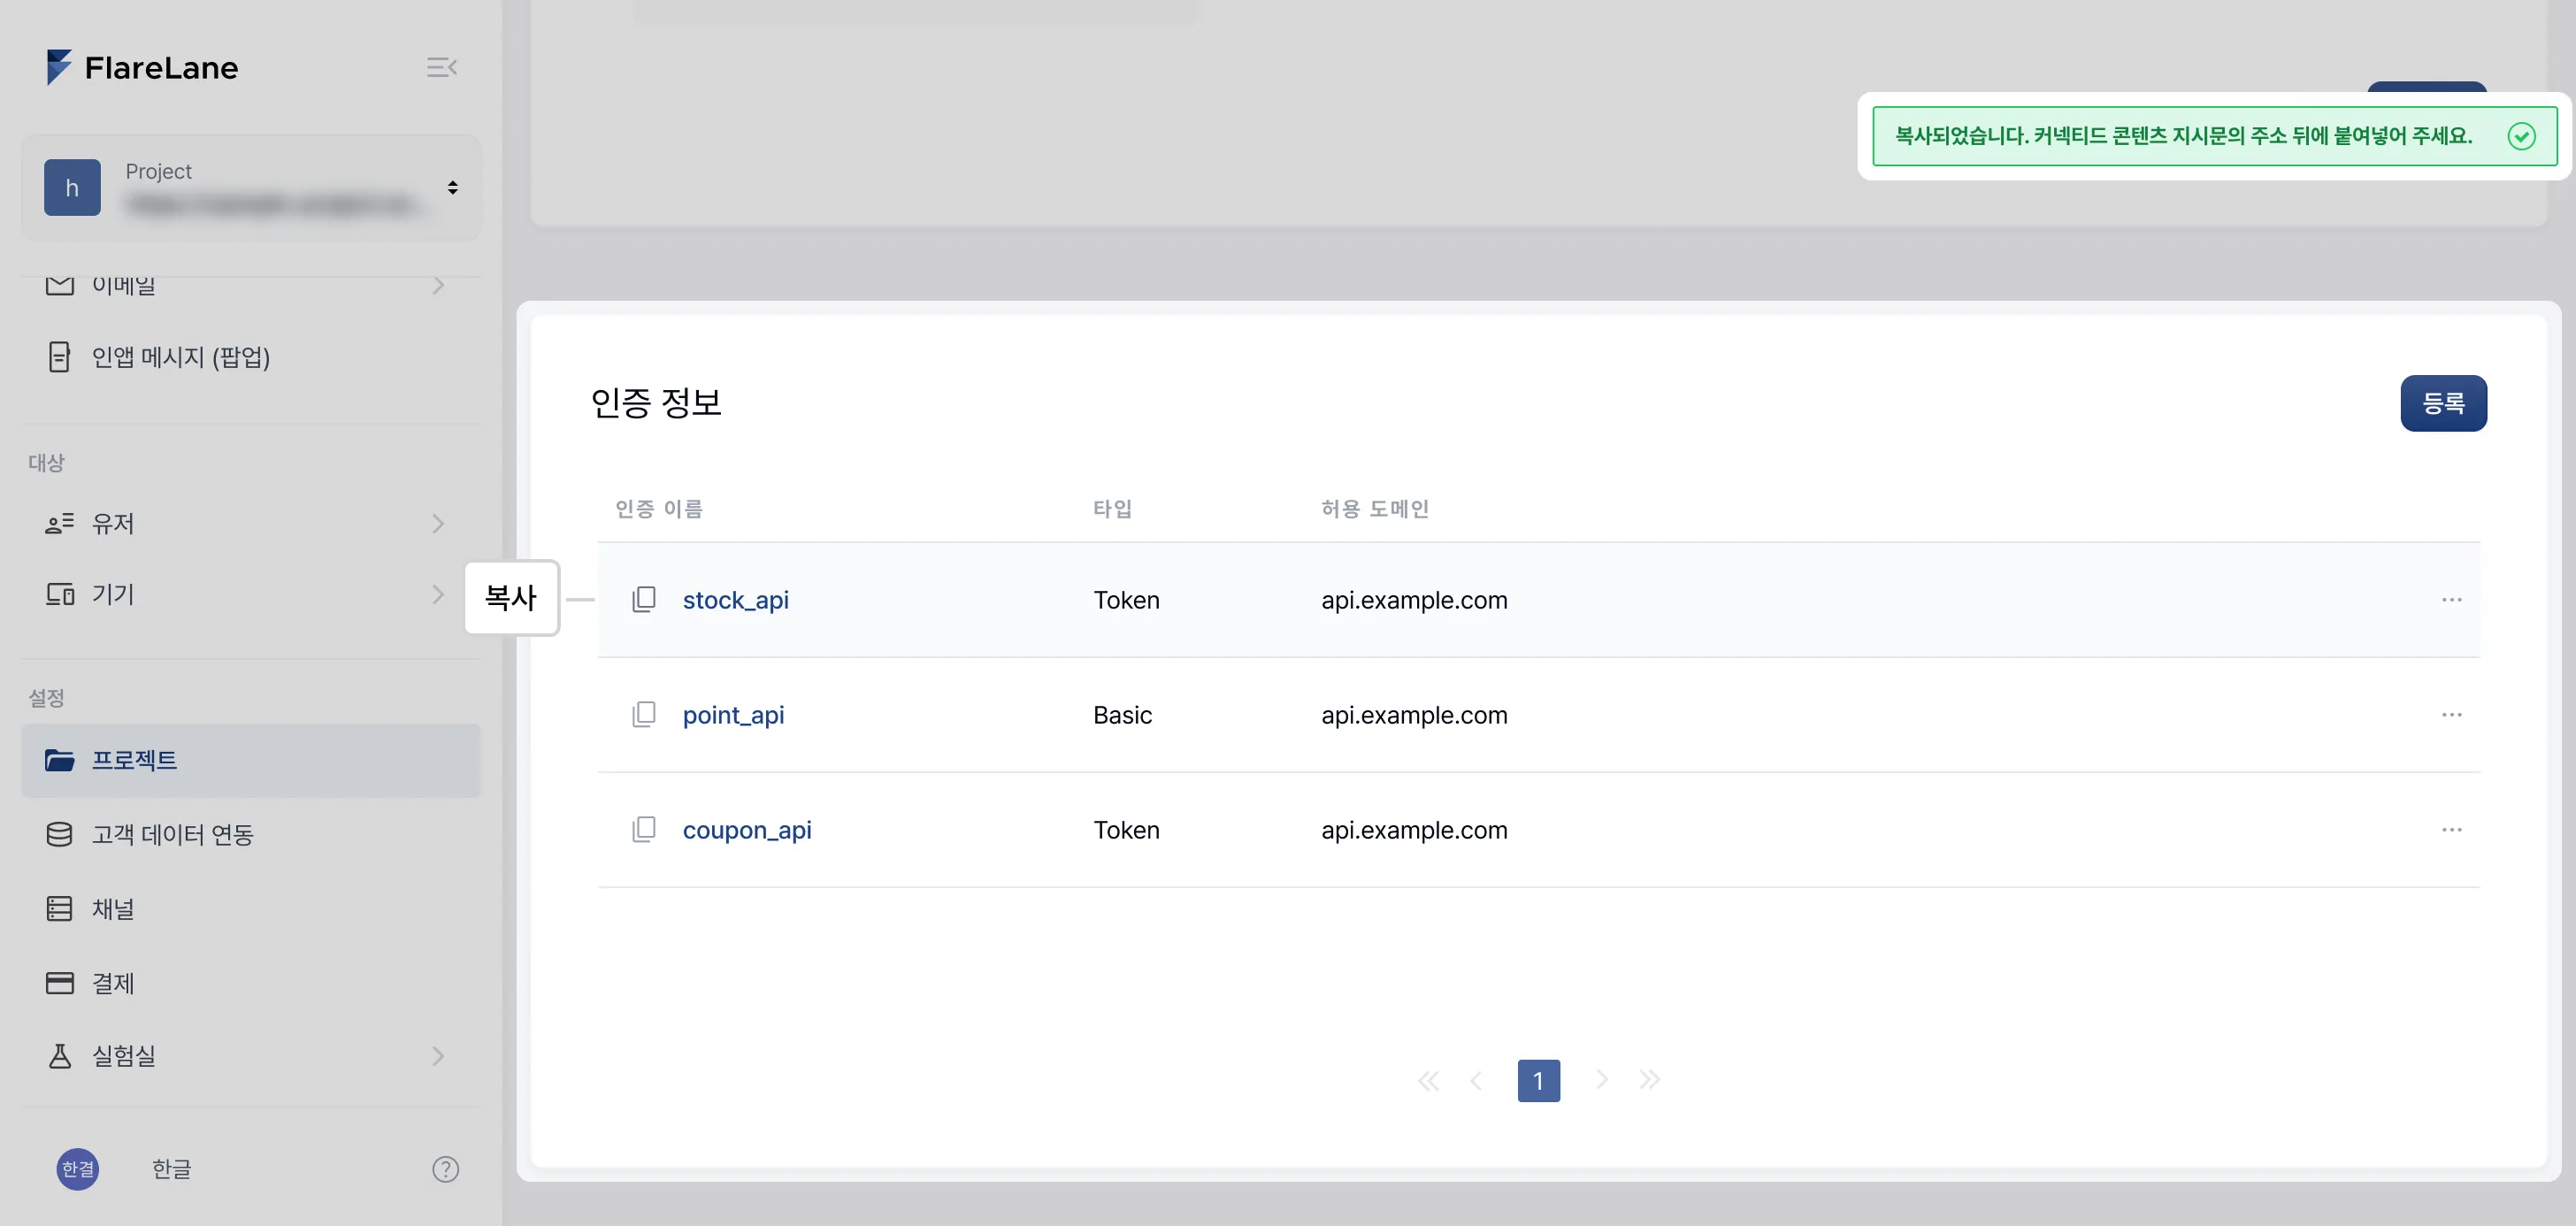
Task: Open the point_api link
Action: coord(733,715)
